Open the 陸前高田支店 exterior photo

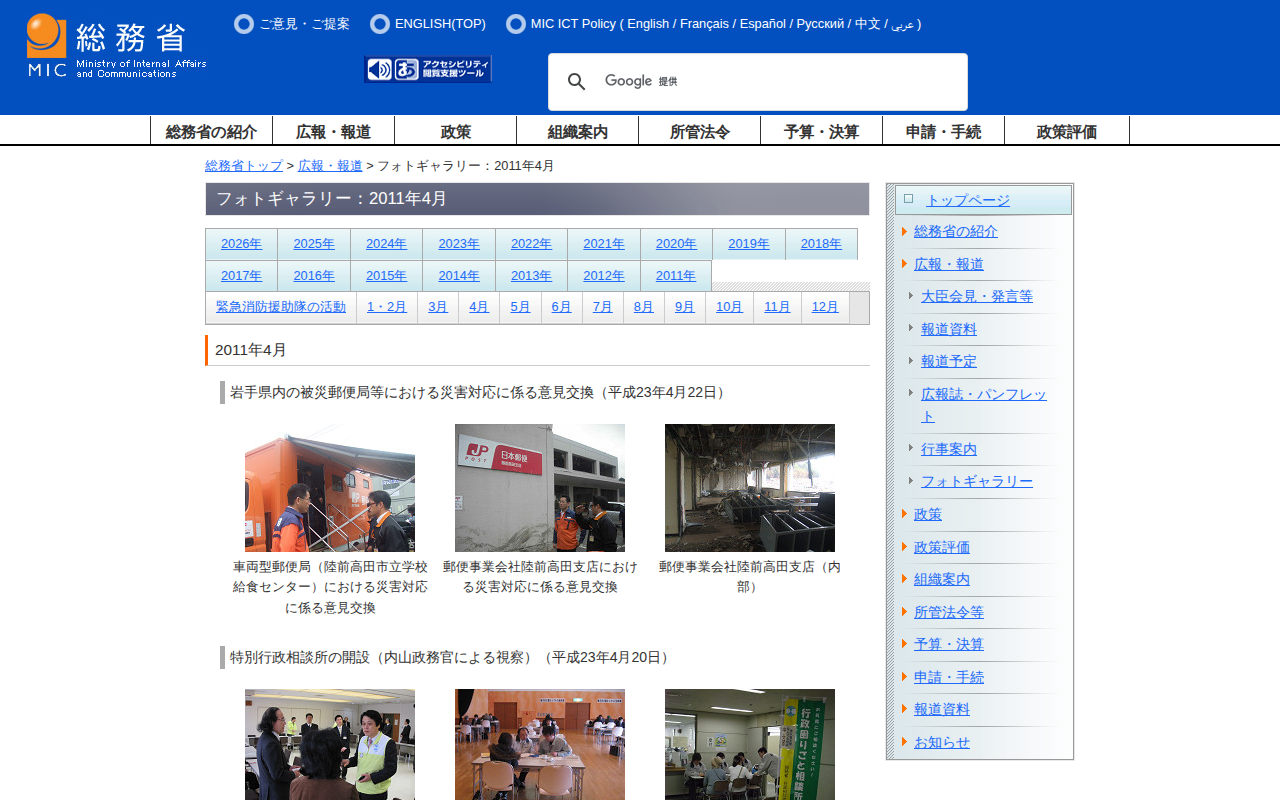point(540,488)
